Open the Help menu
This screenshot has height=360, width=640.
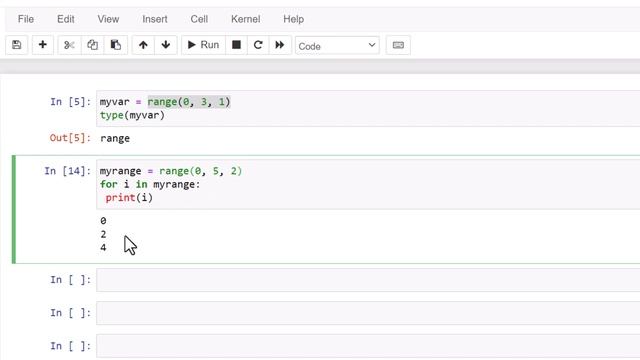coord(293,19)
